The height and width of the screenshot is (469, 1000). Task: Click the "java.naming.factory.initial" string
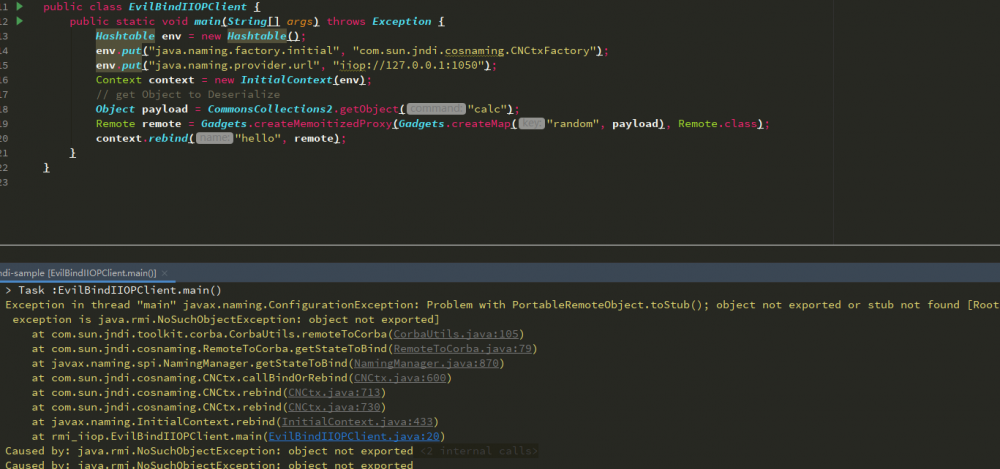tap(243, 51)
